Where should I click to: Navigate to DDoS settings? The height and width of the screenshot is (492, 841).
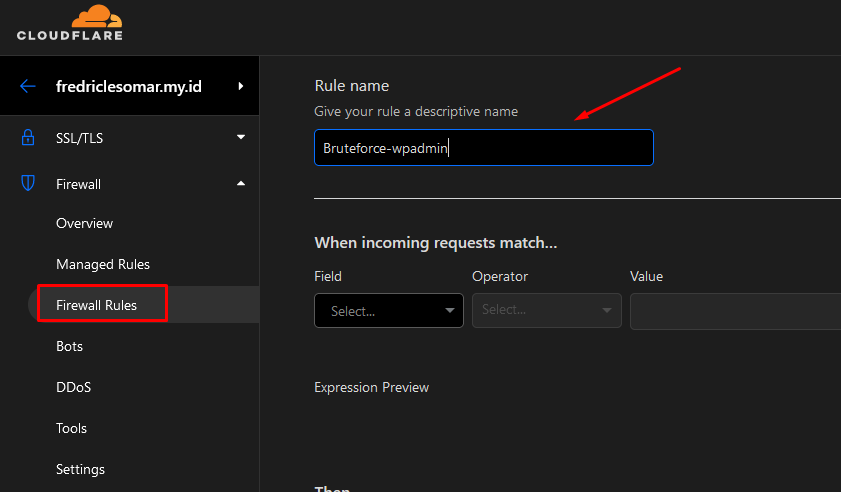tap(74, 387)
